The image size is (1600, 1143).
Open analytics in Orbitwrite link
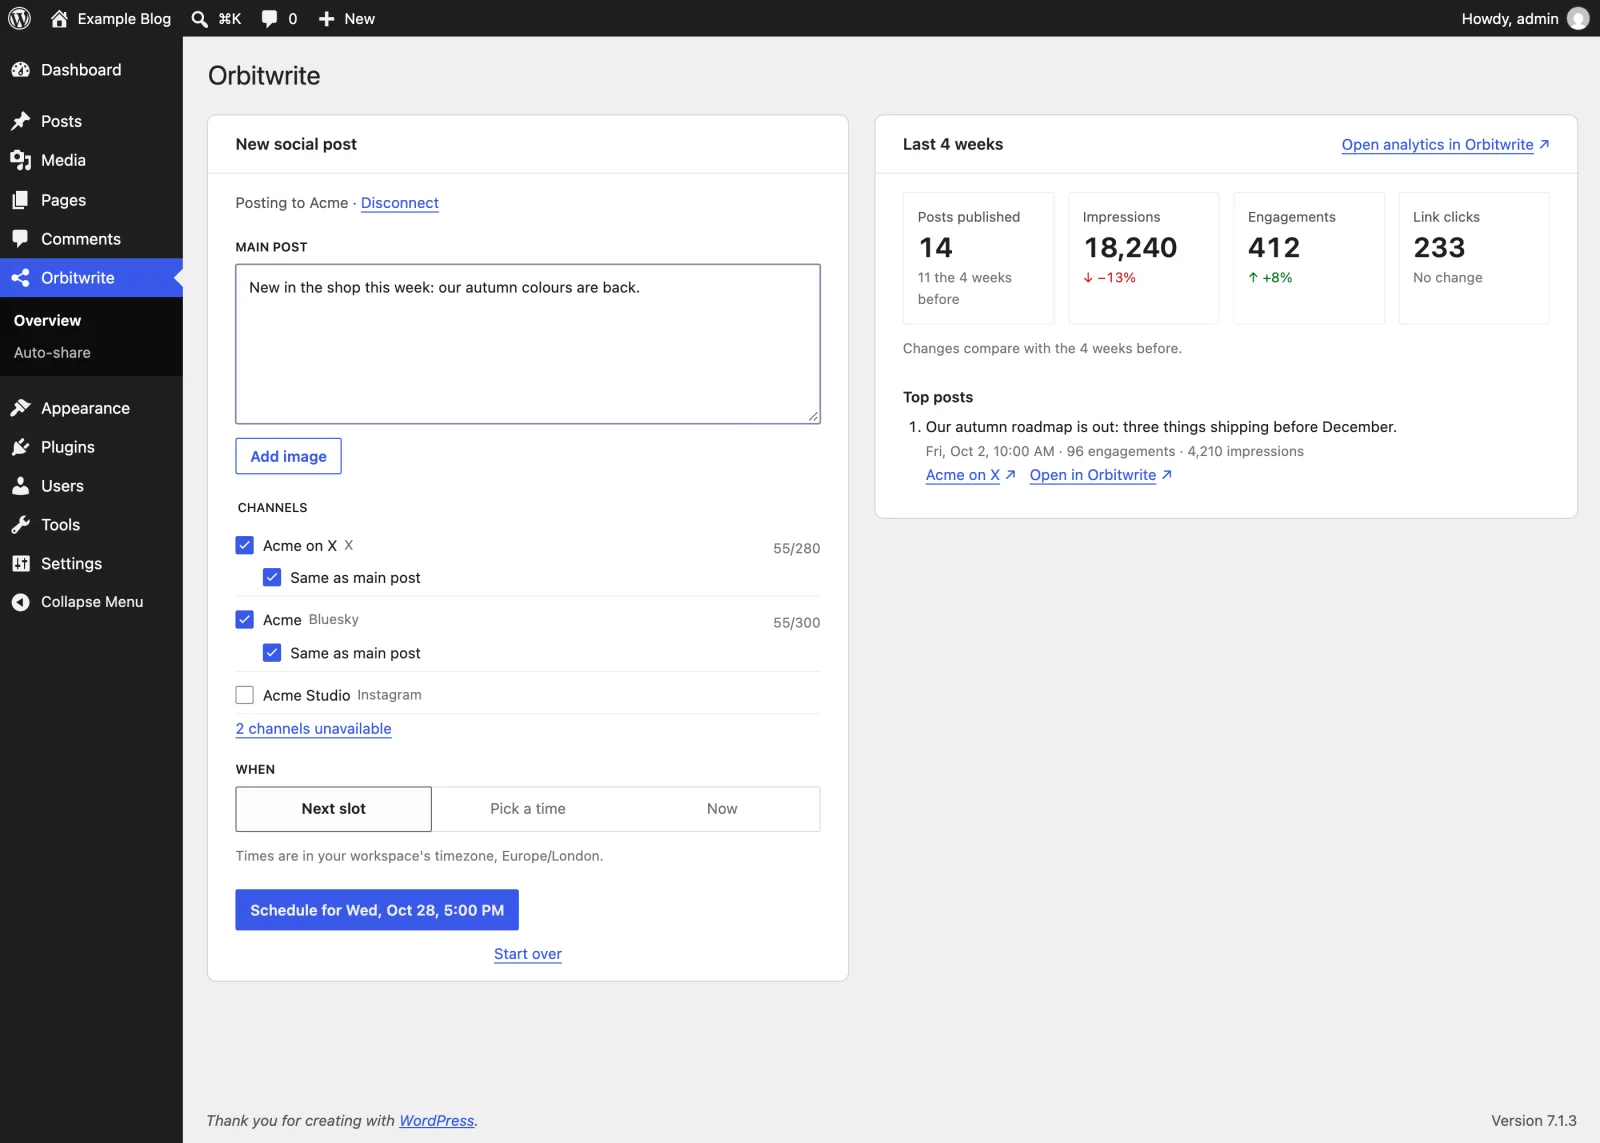[1445, 145]
